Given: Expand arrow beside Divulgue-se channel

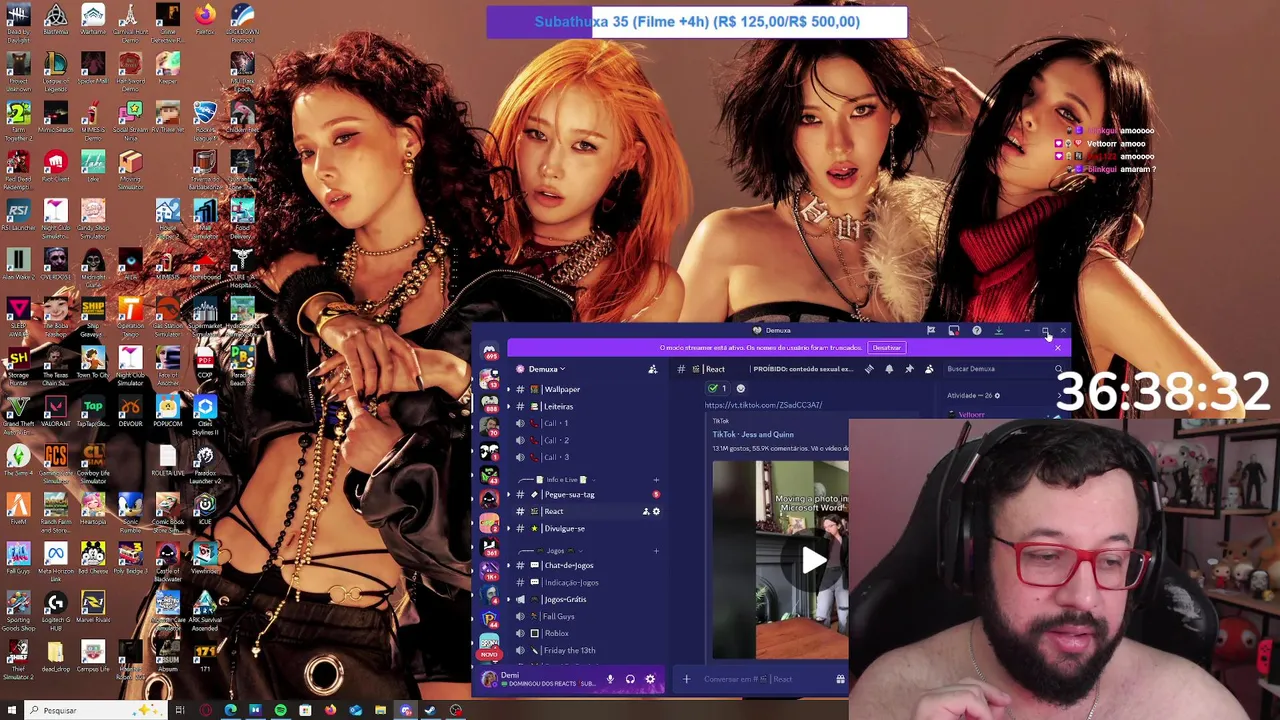Looking at the screenshot, I should [508, 528].
